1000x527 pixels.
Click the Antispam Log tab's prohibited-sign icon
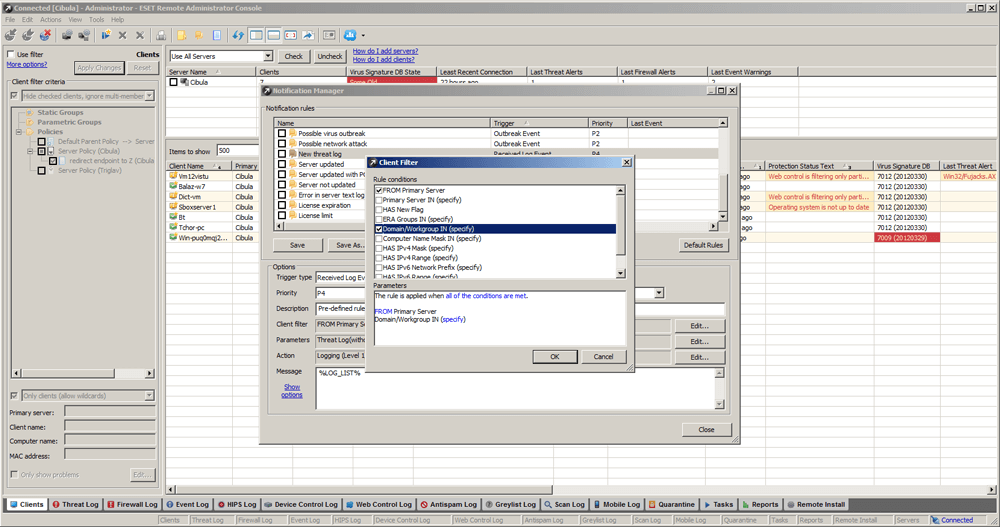pos(424,505)
